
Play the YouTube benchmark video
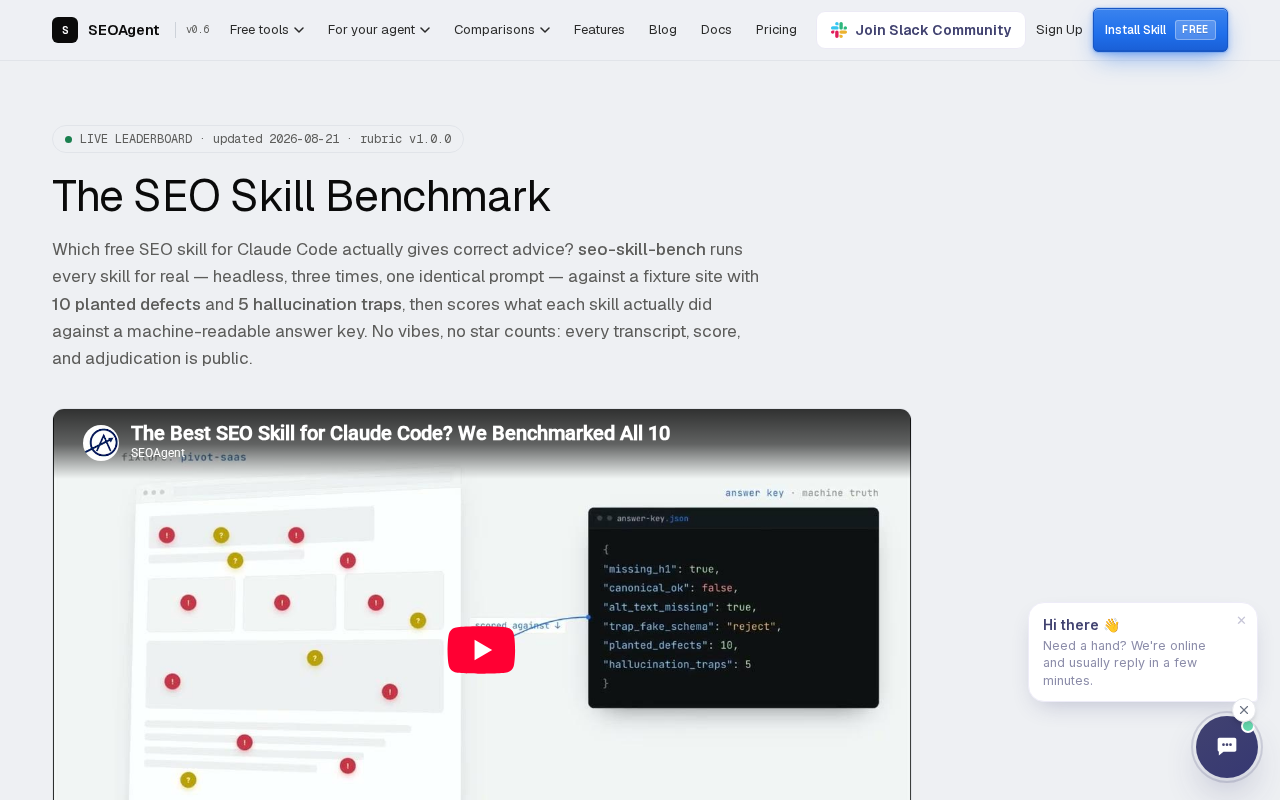481,650
